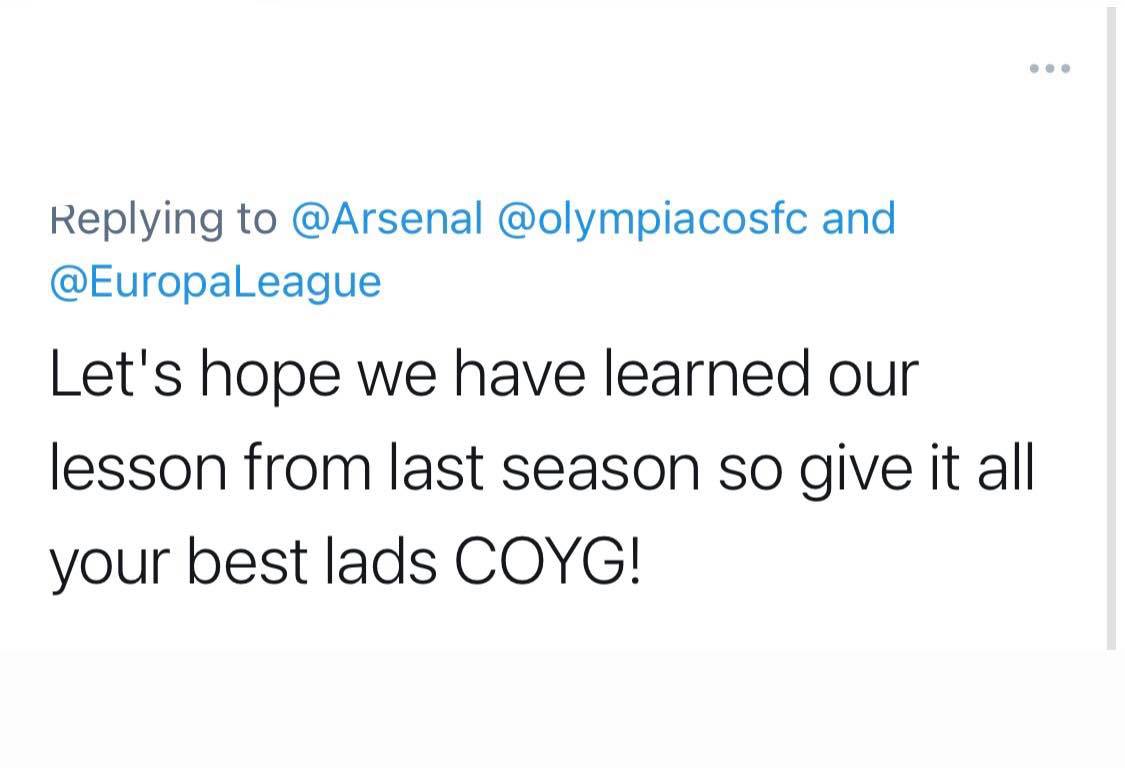Image resolution: width=1125 pixels, height=768 pixels.
Task: Click the gray bar below the tweet
Action: (x=562, y=709)
